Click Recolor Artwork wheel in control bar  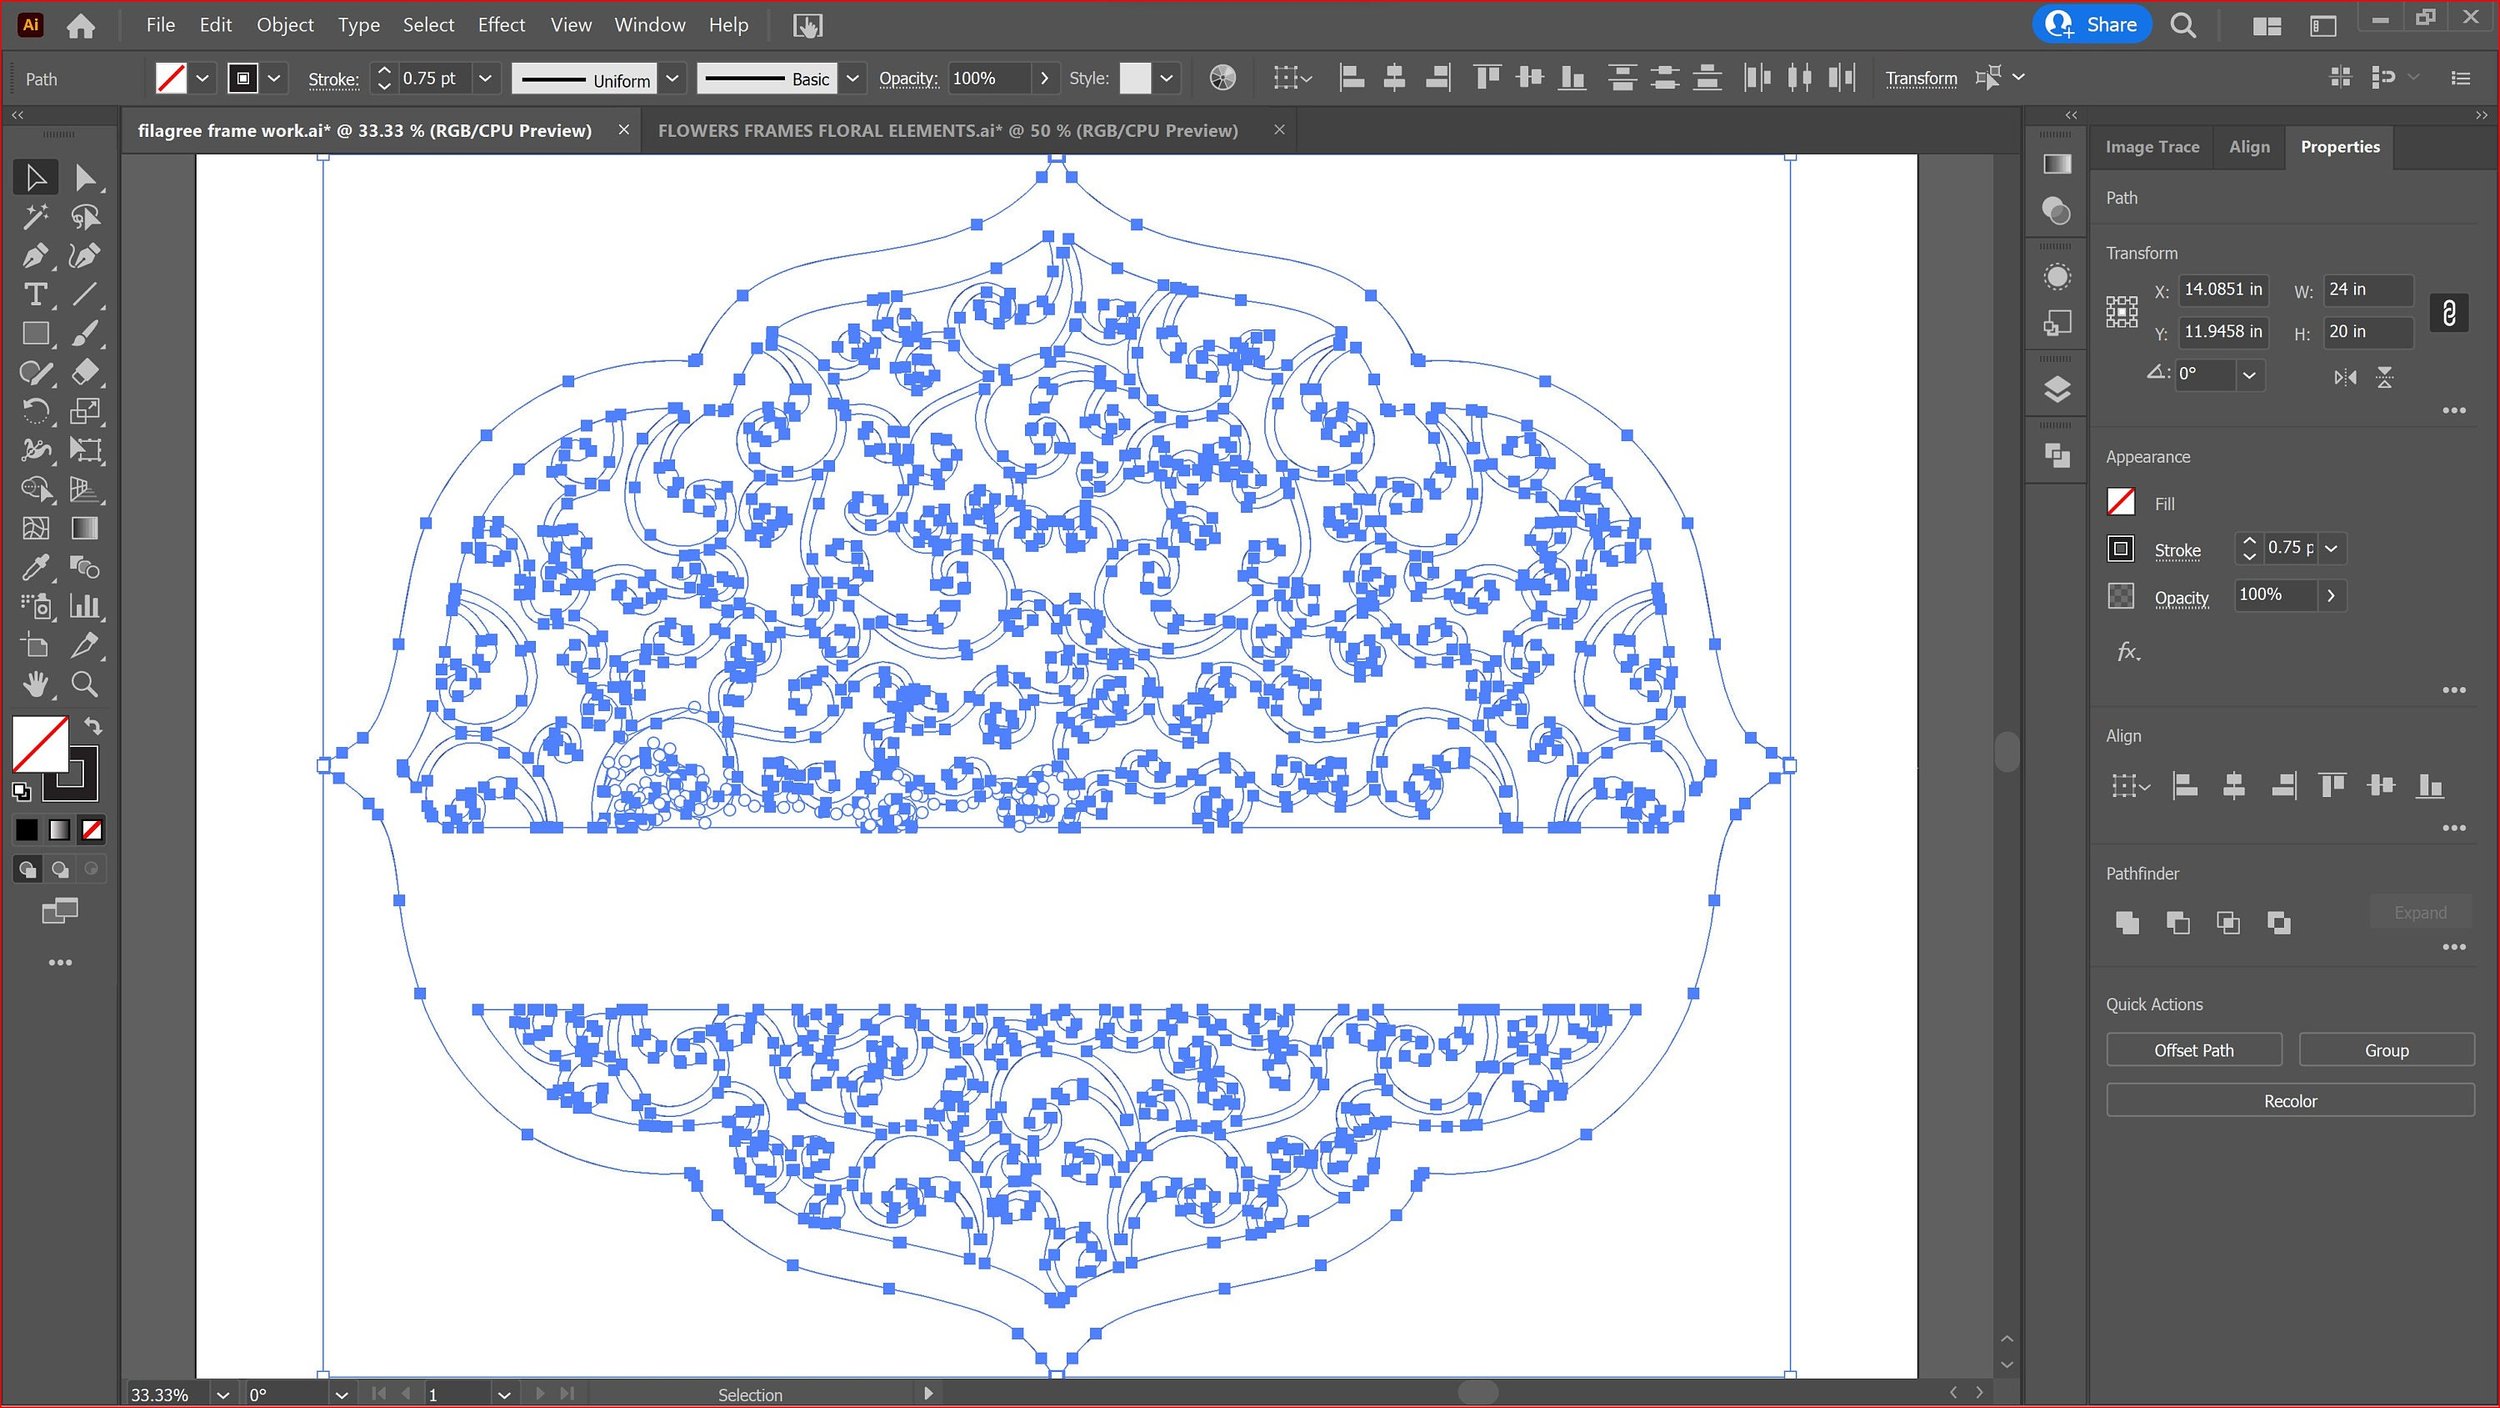1222,78
